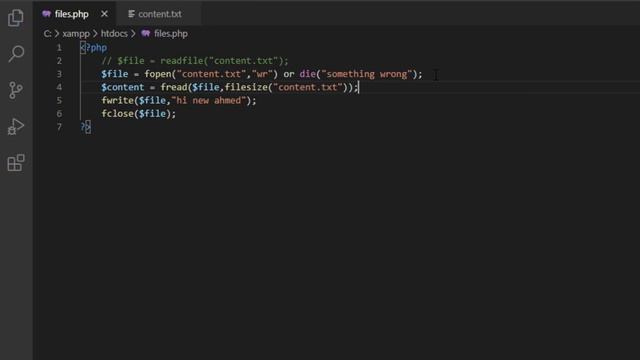The width and height of the screenshot is (640, 360).
Task: Click the $content variable on line 4
Action: coord(122,87)
